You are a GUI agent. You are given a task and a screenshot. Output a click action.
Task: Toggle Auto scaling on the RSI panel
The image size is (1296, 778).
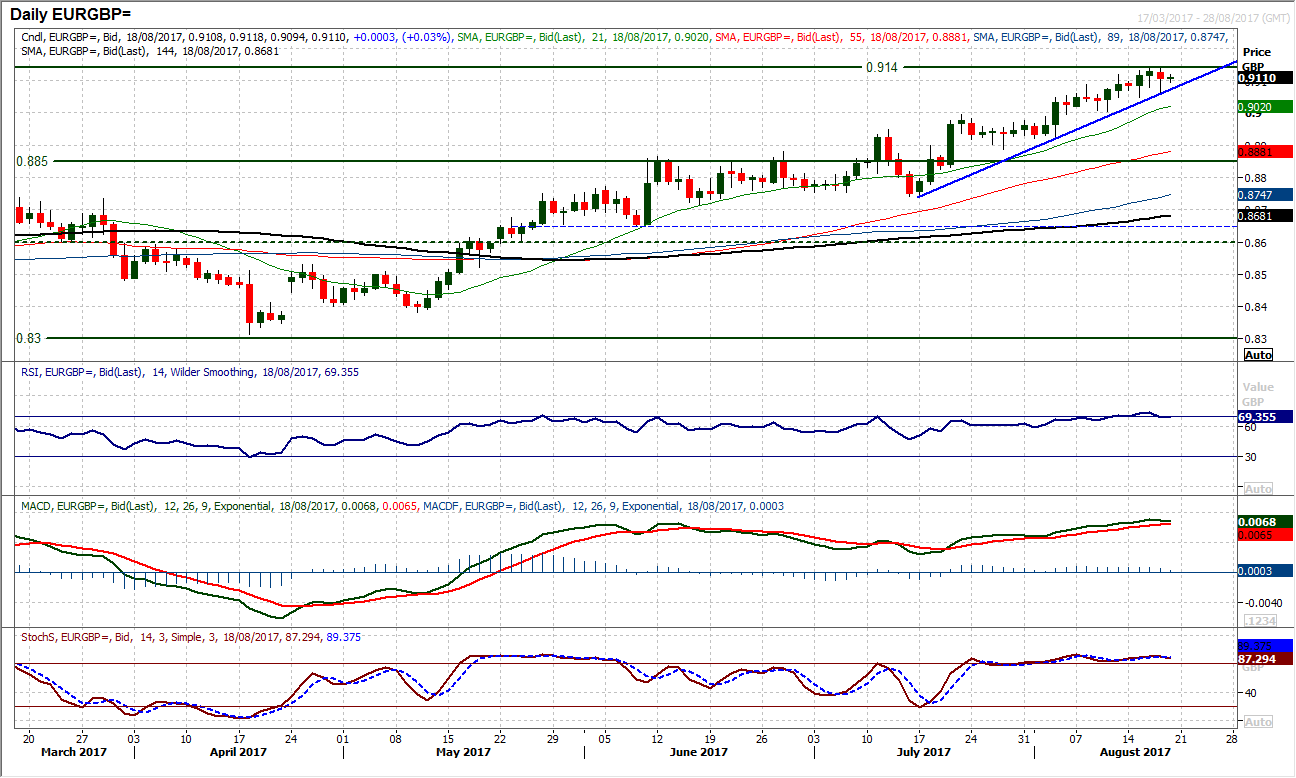(x=1258, y=489)
